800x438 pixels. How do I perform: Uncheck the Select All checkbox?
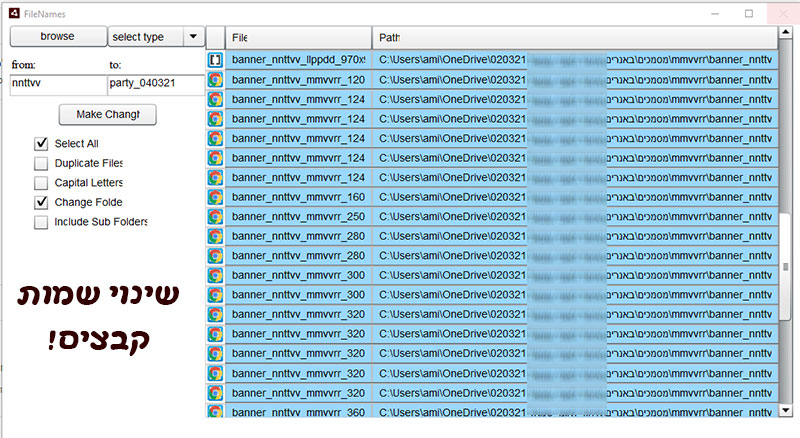click(41, 143)
